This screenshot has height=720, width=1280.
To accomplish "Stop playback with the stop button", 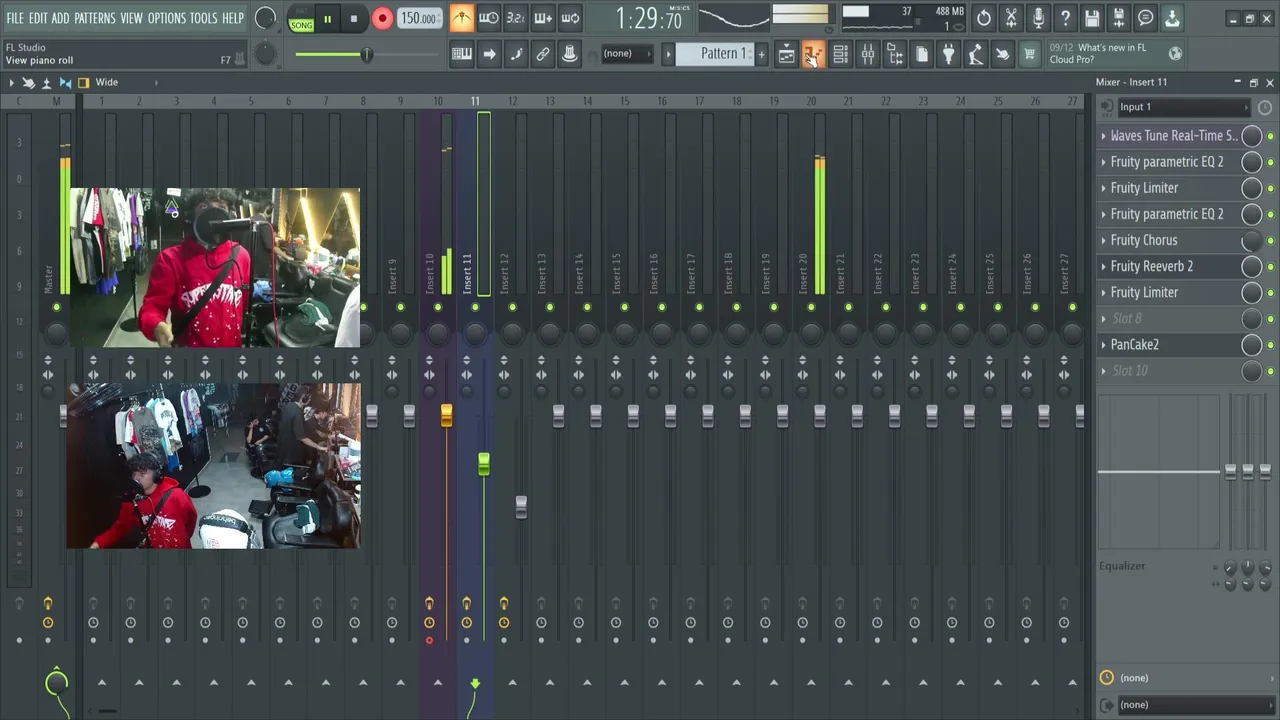I will point(353,19).
